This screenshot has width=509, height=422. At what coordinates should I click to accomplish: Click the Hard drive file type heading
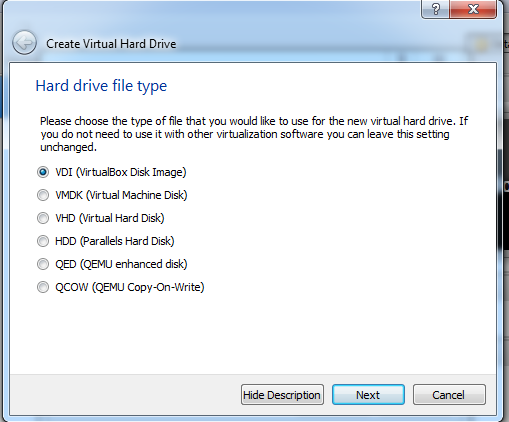click(x=101, y=86)
